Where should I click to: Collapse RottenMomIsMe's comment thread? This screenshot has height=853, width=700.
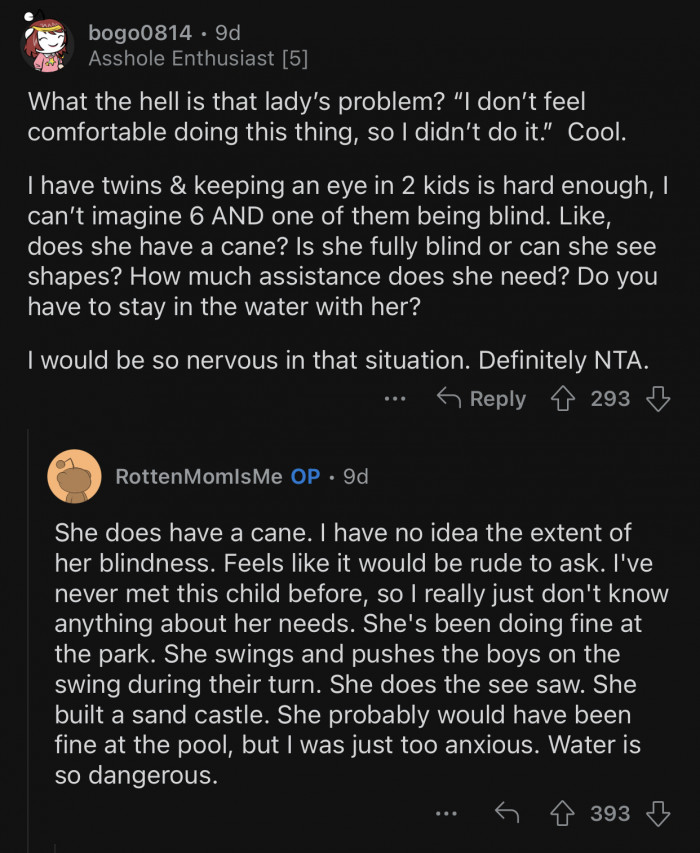point(75,477)
